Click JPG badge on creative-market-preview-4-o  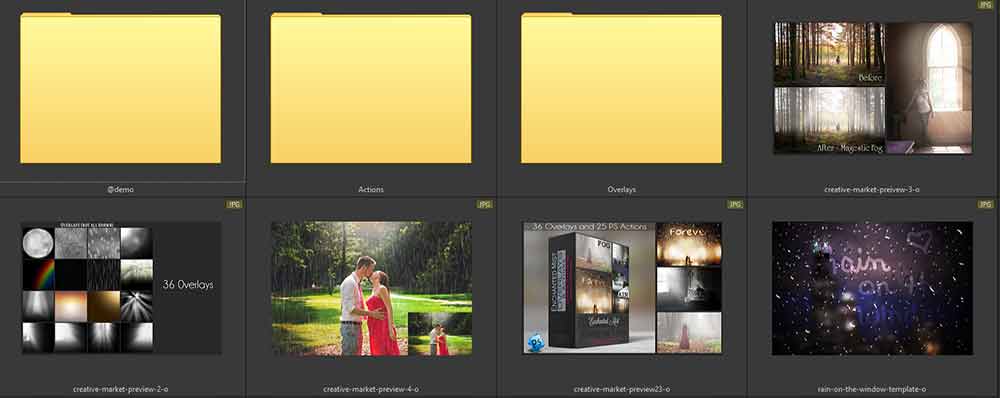pyautogui.click(x=485, y=204)
